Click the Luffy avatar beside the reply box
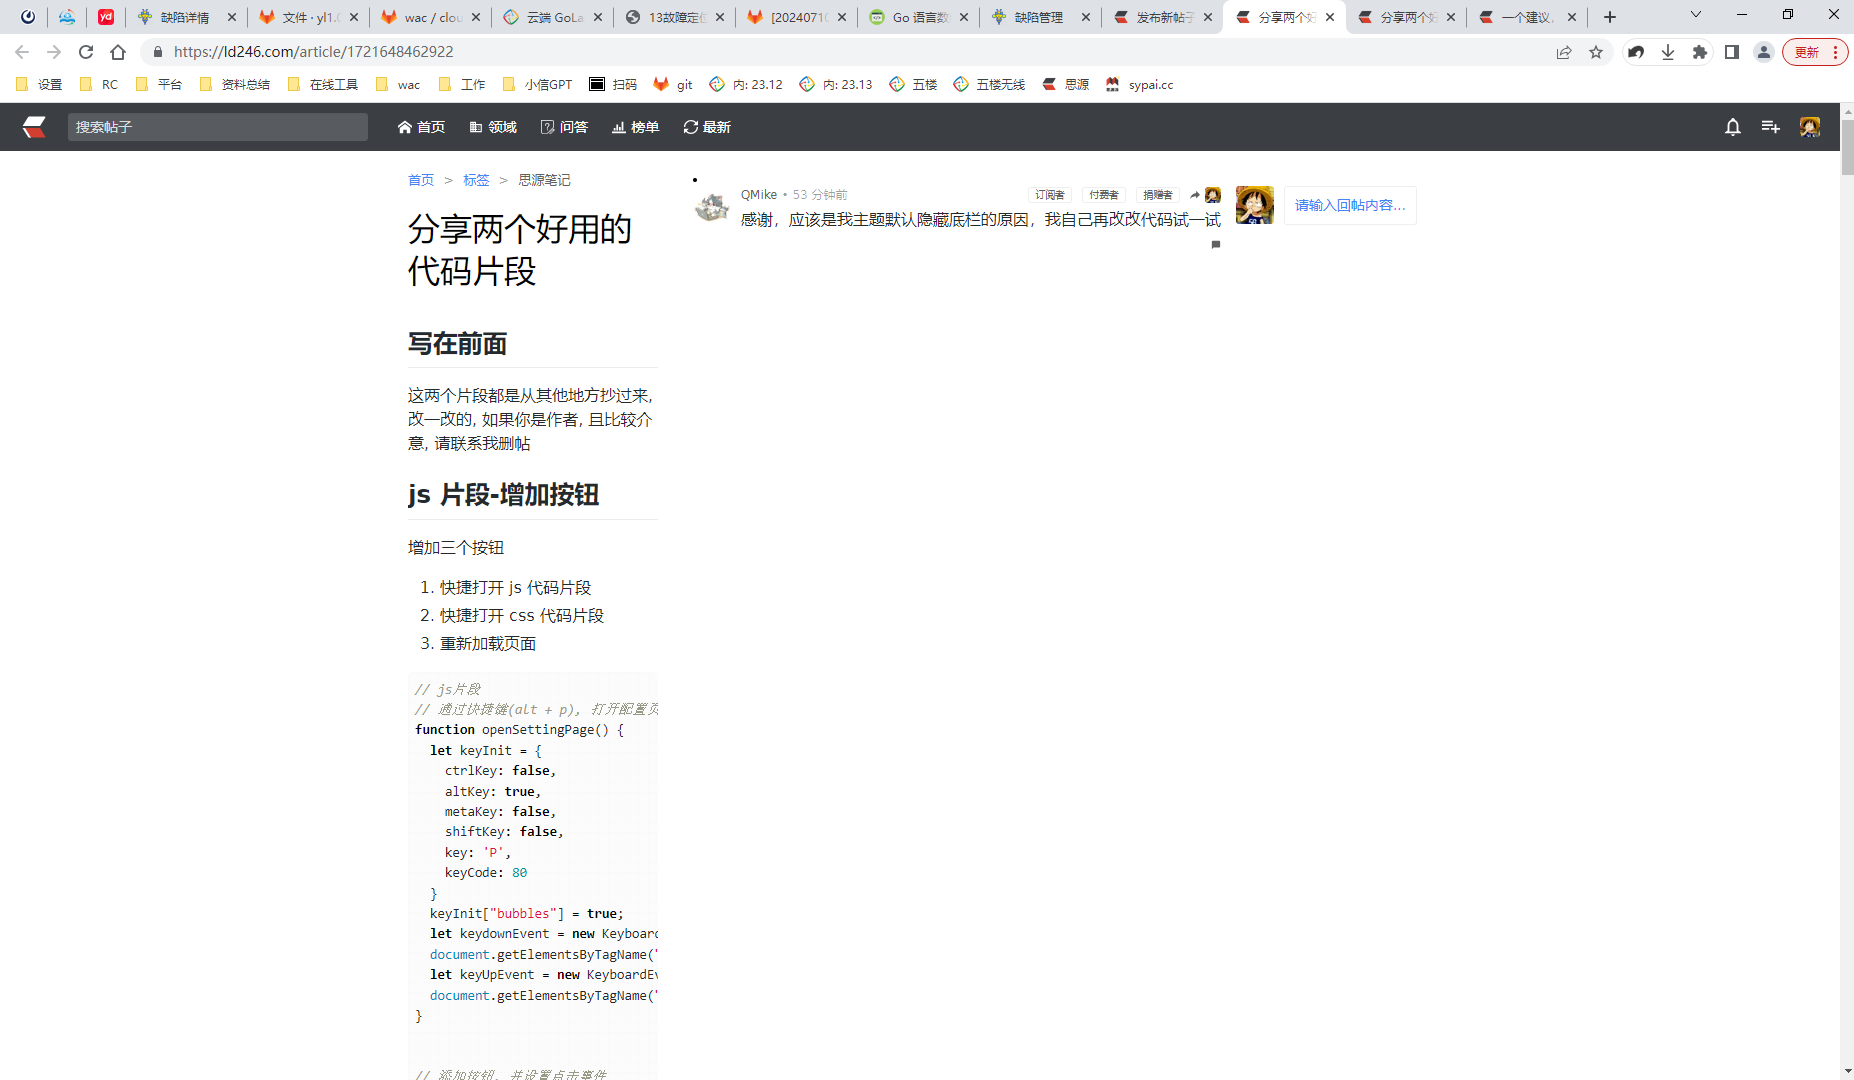Image resolution: width=1854 pixels, height=1080 pixels. [1255, 205]
